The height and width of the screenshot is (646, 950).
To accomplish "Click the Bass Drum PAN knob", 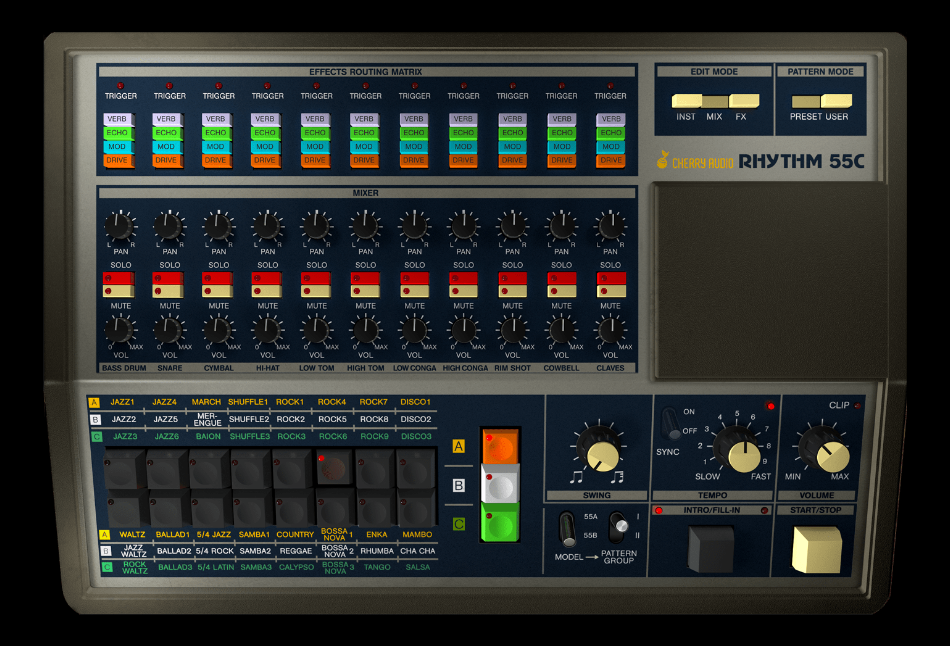I will pos(119,226).
